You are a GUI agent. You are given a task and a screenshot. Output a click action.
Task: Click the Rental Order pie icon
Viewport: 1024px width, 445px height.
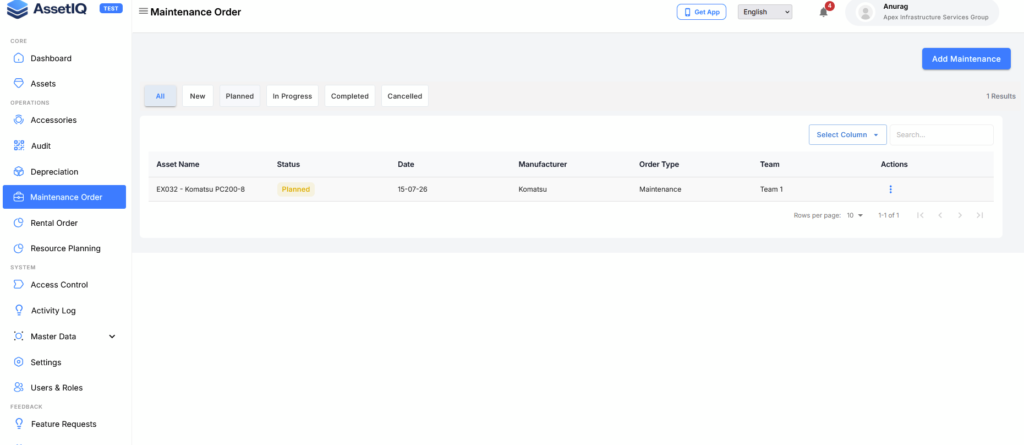tap(19, 223)
